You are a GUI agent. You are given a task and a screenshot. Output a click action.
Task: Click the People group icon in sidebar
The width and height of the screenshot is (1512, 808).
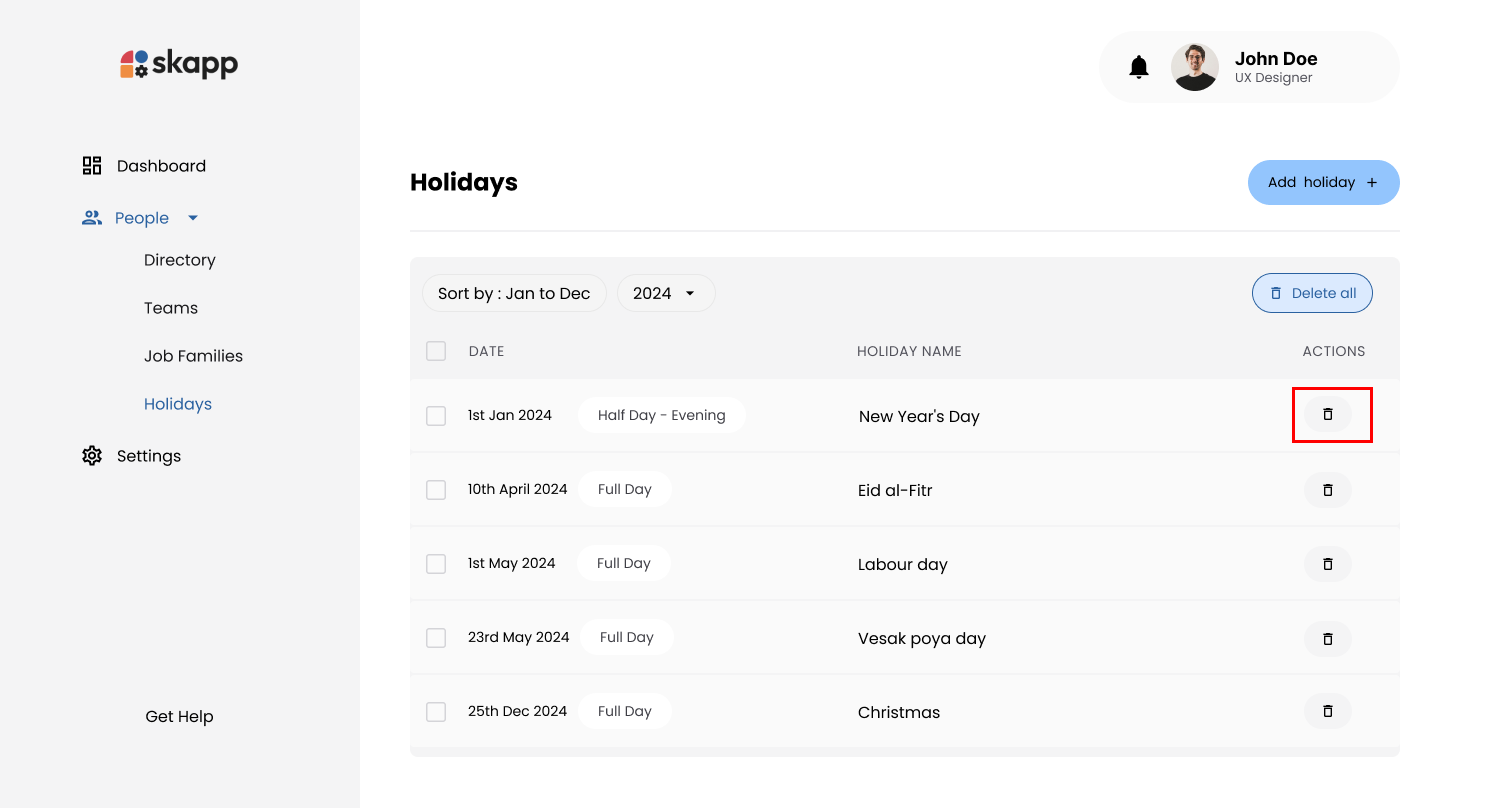pos(92,217)
